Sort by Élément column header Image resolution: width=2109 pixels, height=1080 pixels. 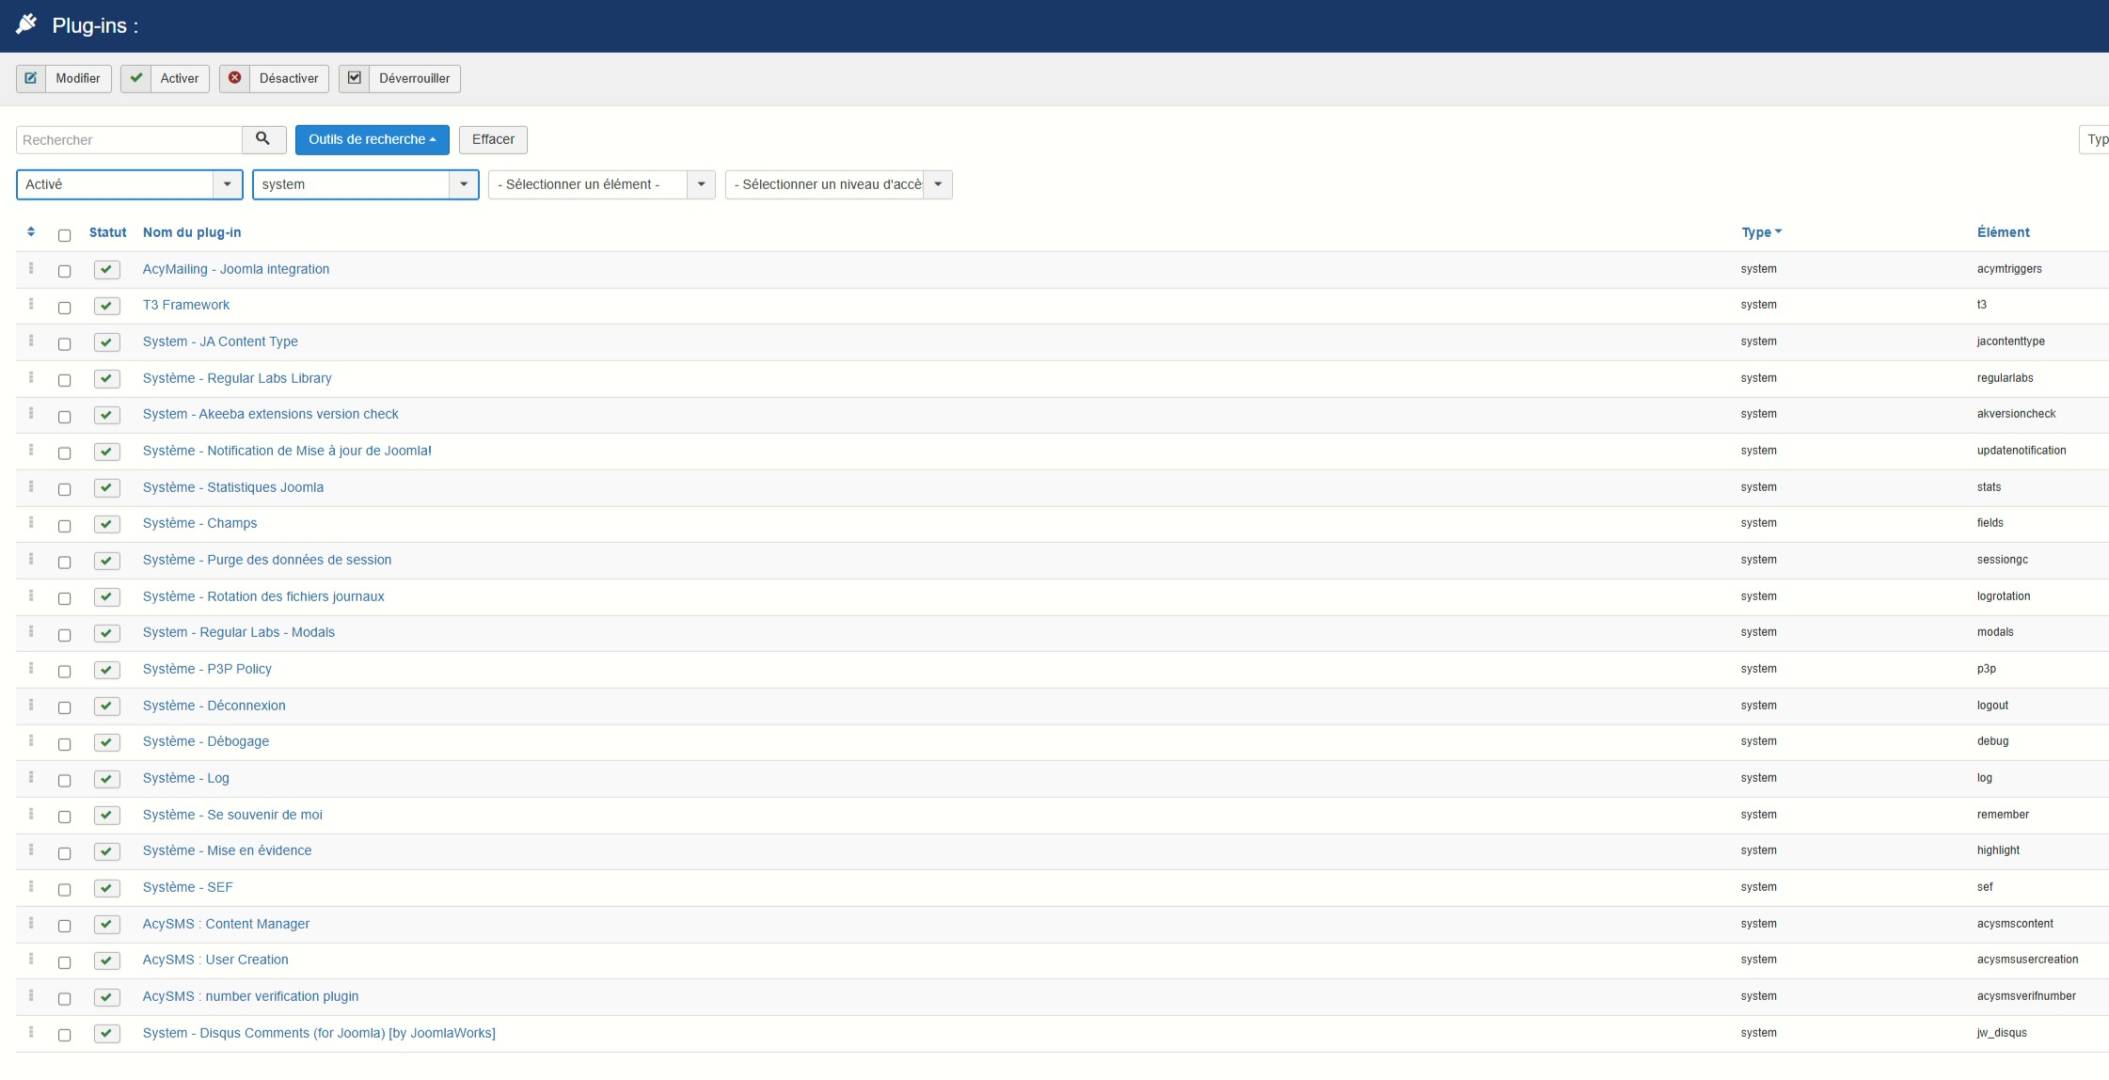coord(2003,232)
